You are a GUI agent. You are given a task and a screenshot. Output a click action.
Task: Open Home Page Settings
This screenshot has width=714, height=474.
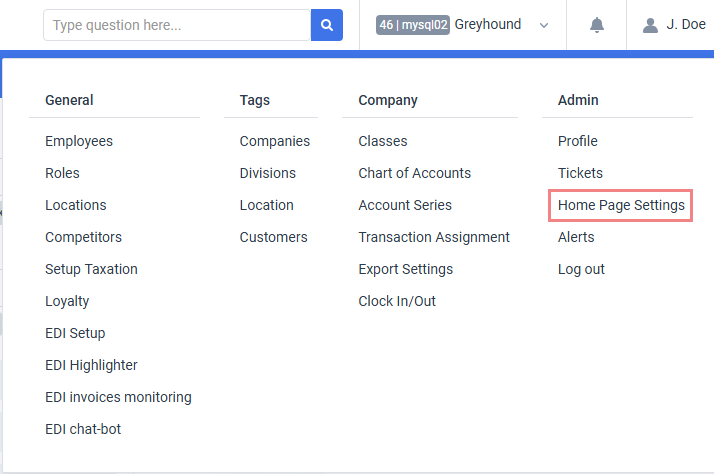click(621, 205)
